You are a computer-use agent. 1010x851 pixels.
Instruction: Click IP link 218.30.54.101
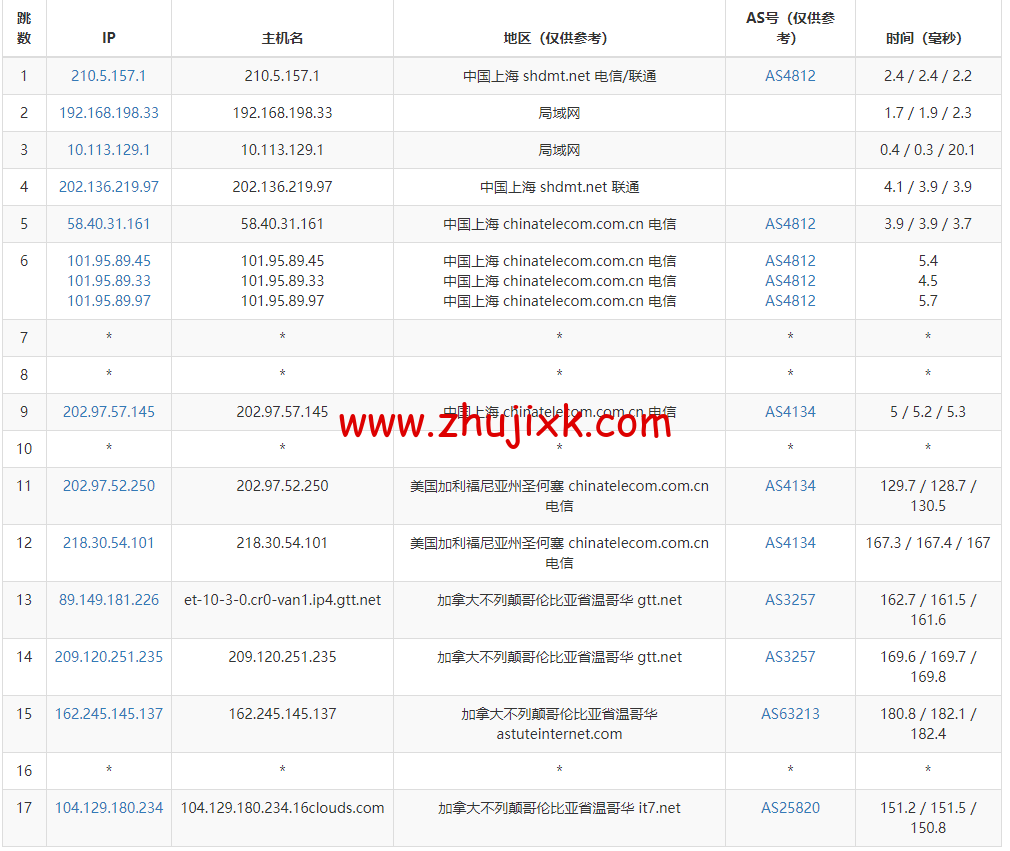point(108,543)
